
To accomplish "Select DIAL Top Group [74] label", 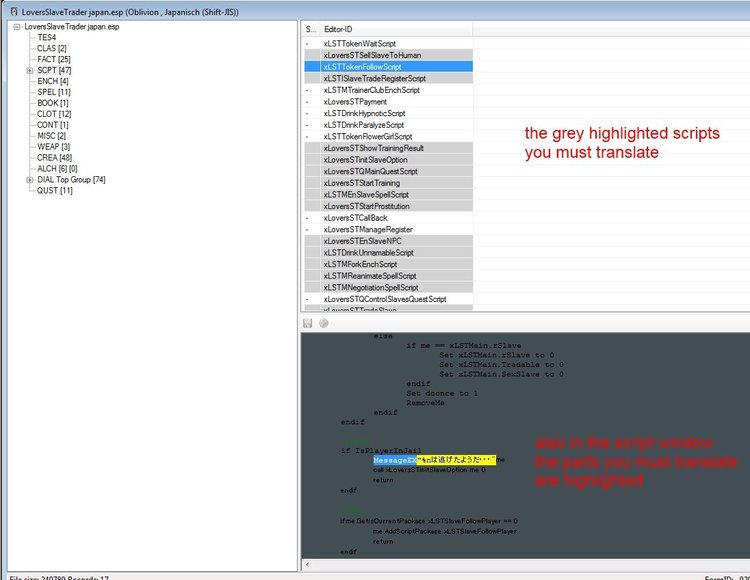I will [71, 180].
